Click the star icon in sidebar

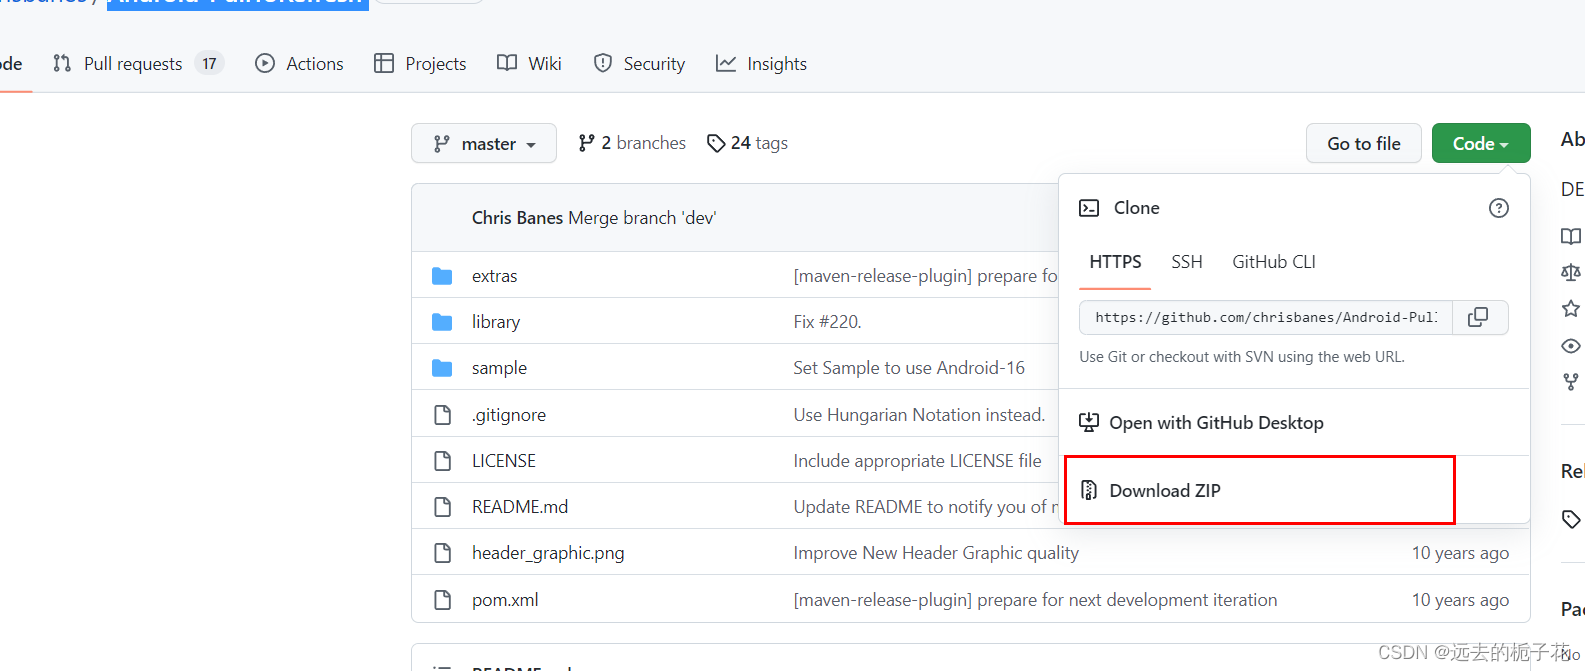pos(1571,308)
